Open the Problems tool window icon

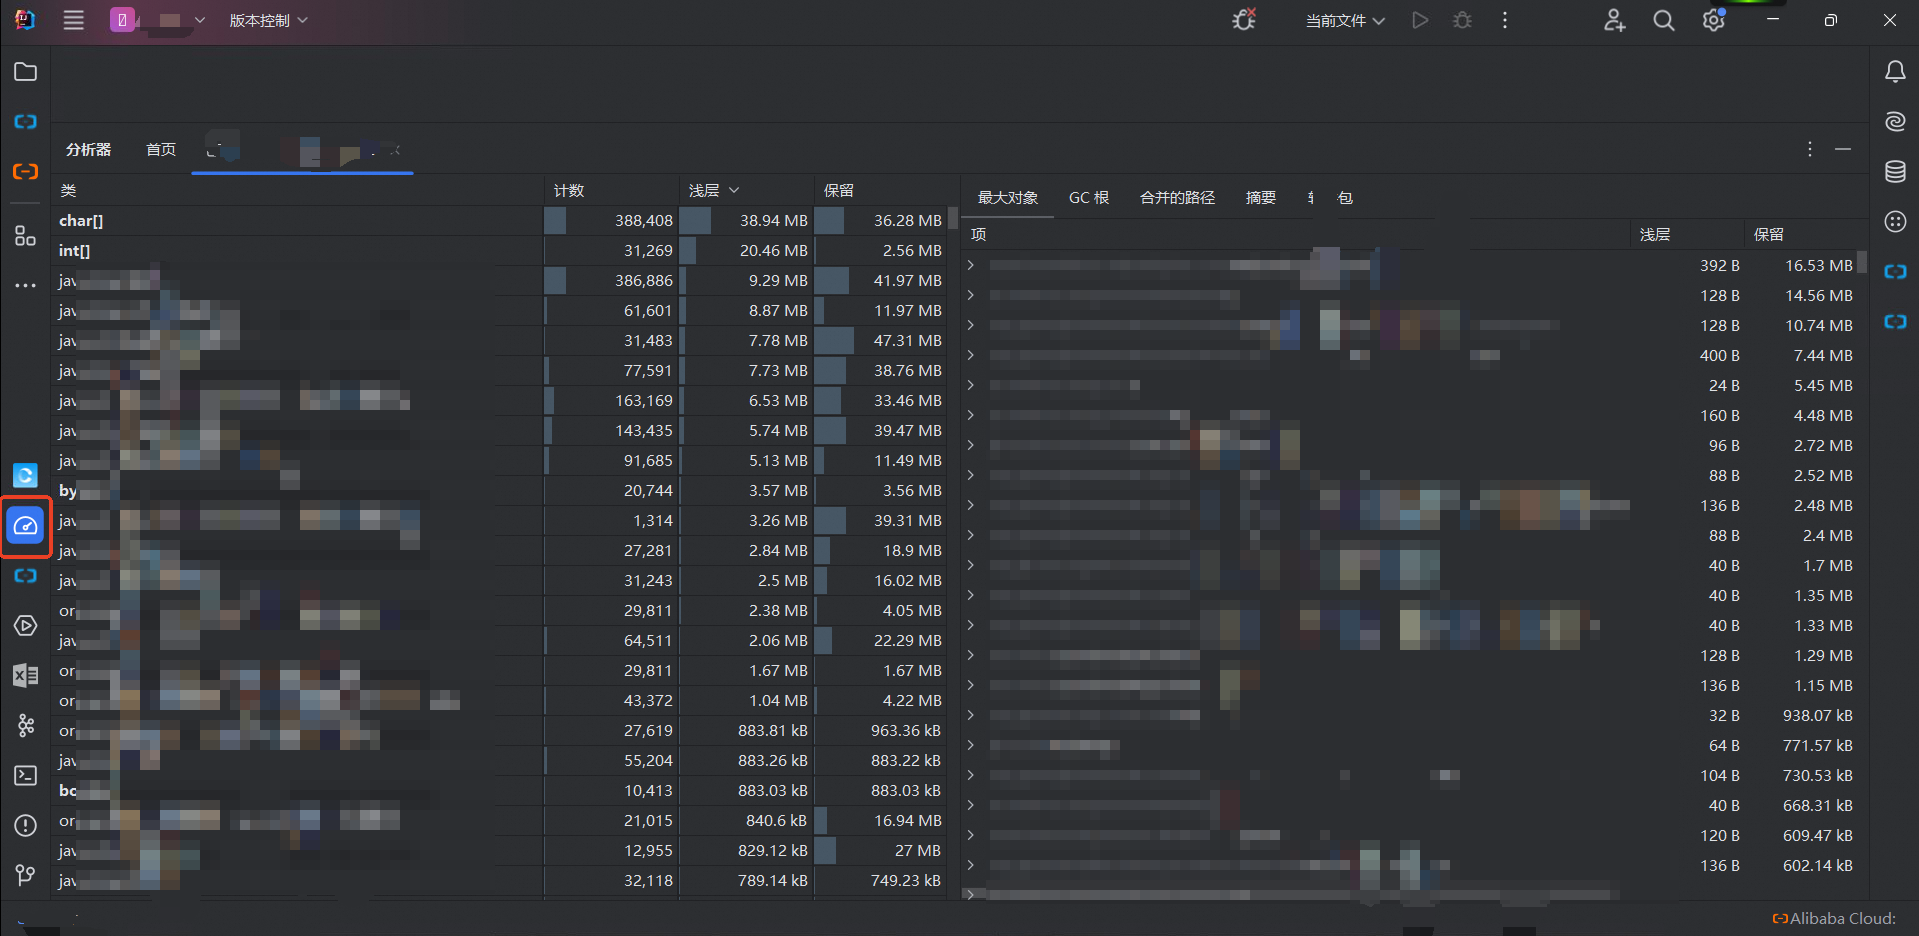point(26,826)
